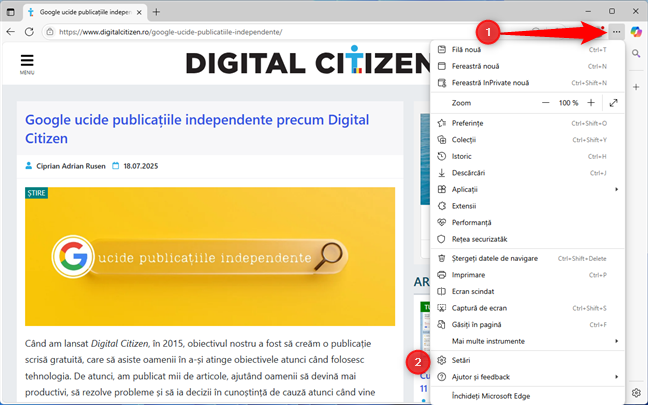
Task: Open Preferințe from the menu
Action: (x=527, y=123)
